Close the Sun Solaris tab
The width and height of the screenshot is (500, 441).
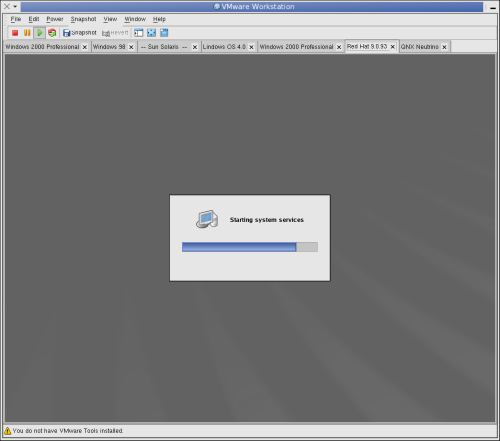(195, 47)
